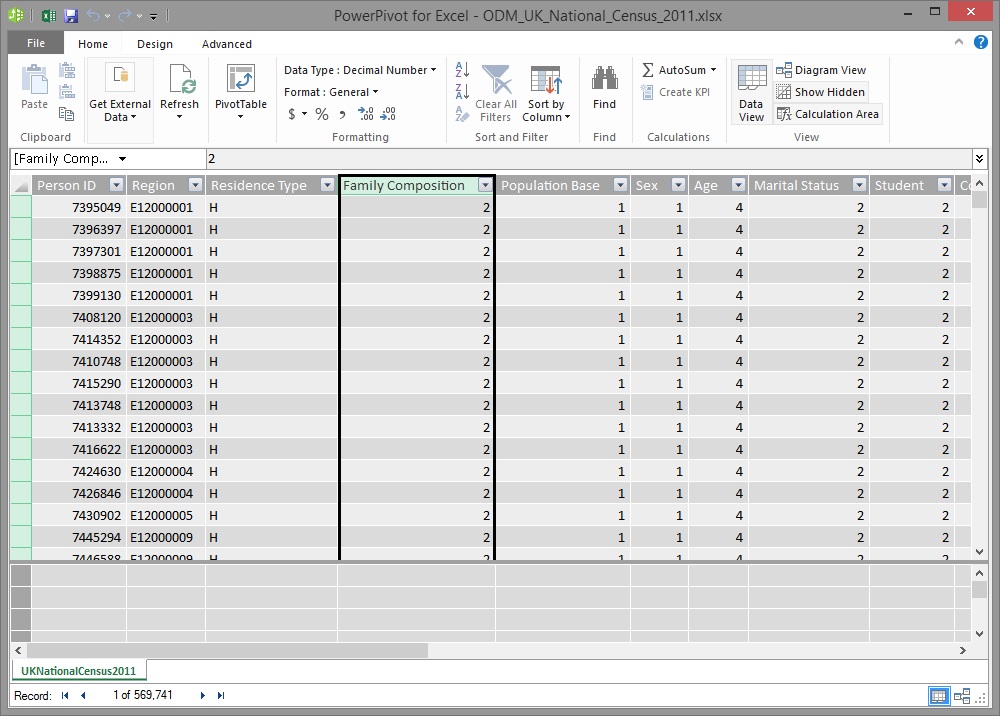Open Family Composition filter dropdown
Viewport: 1000px width, 716px height.
(x=485, y=186)
